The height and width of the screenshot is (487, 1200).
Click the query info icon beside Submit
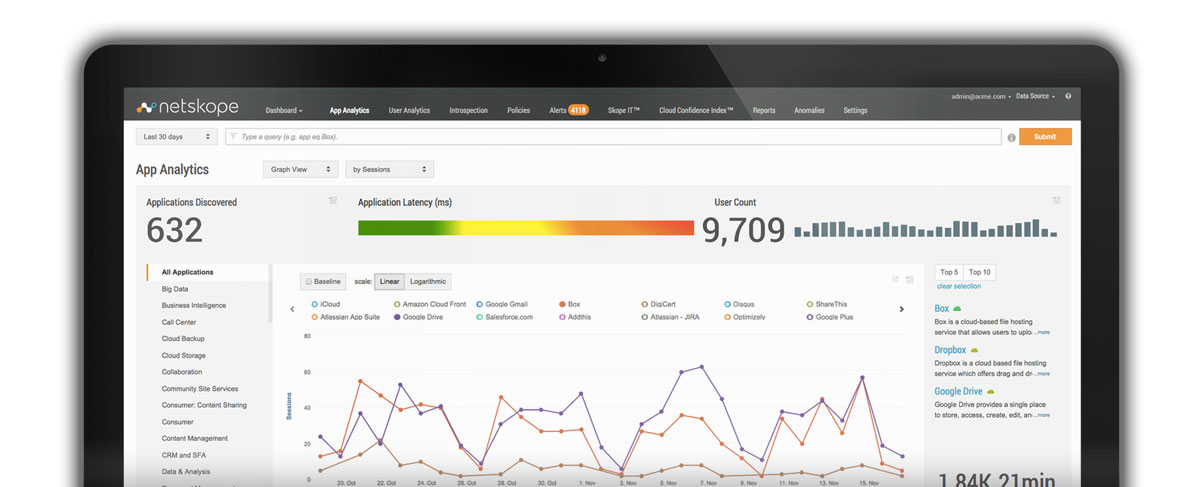1010,137
